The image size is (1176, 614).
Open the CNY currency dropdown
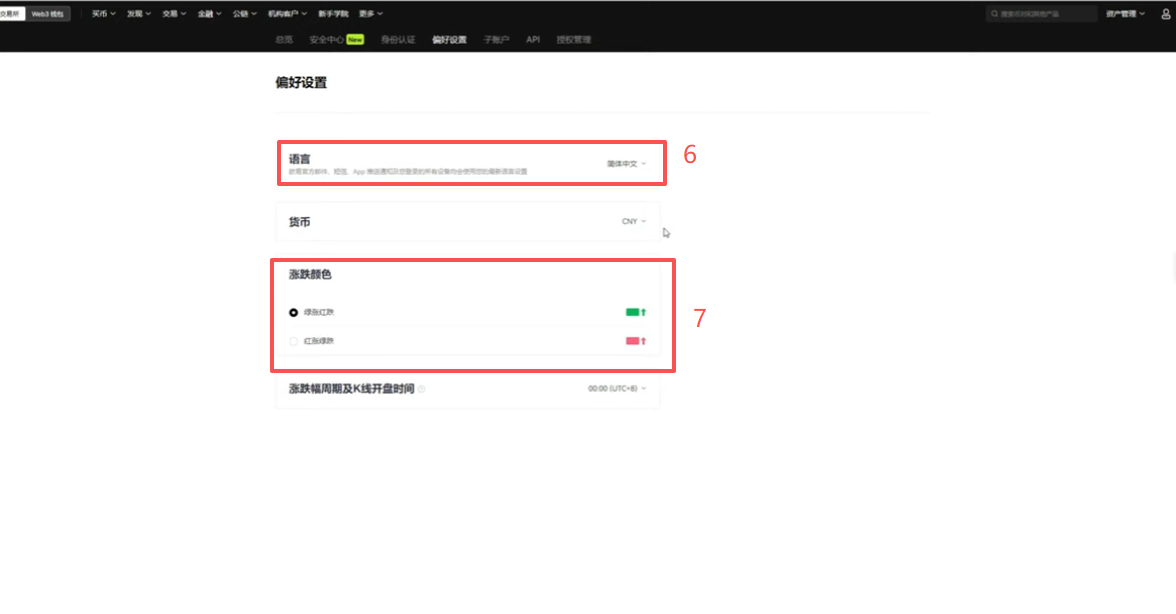(634, 221)
